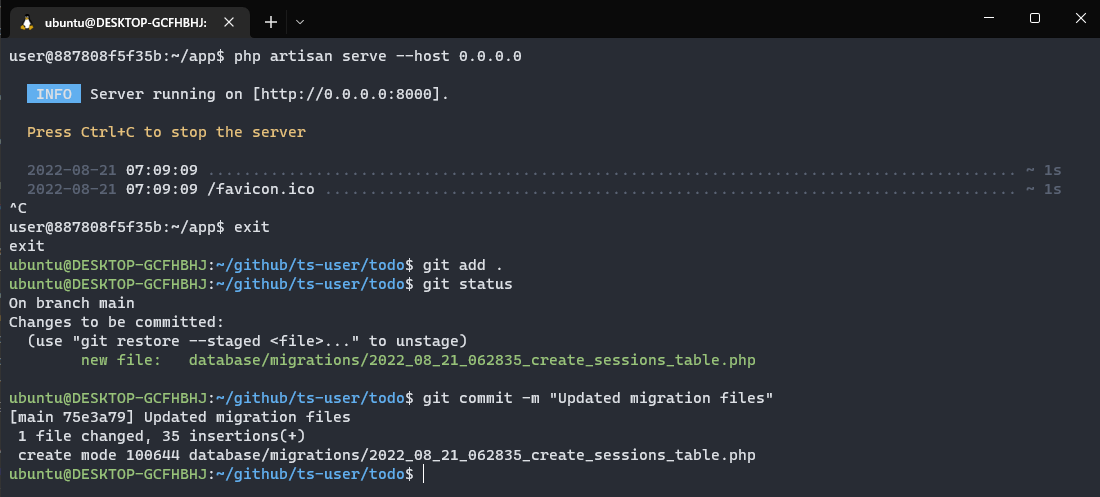Click the "git add ." command

click(462, 265)
